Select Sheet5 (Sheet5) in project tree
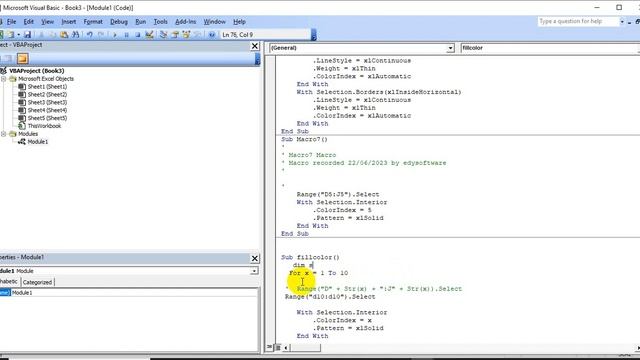This screenshot has height=360, width=640. click(x=47, y=118)
